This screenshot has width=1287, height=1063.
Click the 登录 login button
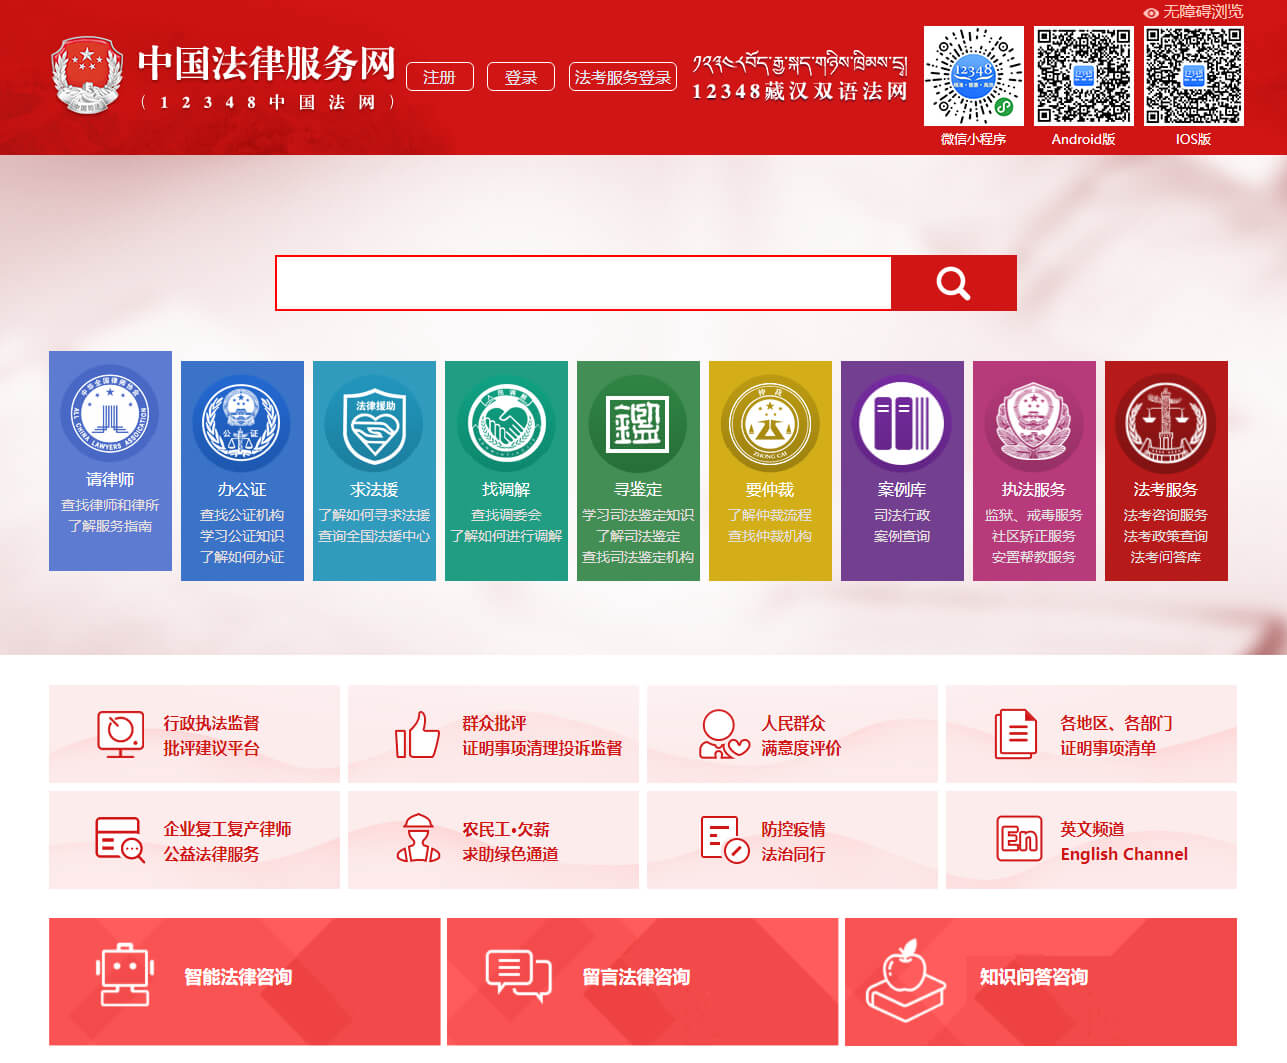520,77
